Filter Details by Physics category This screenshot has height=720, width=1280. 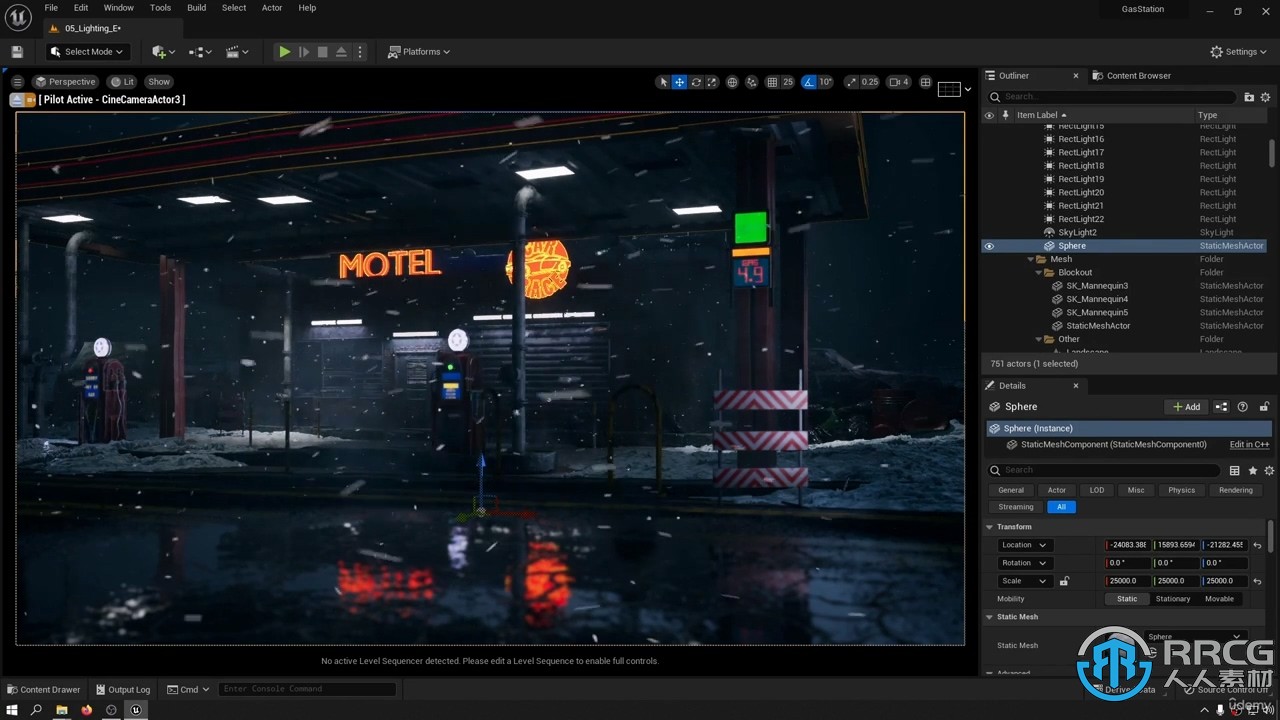click(1181, 490)
